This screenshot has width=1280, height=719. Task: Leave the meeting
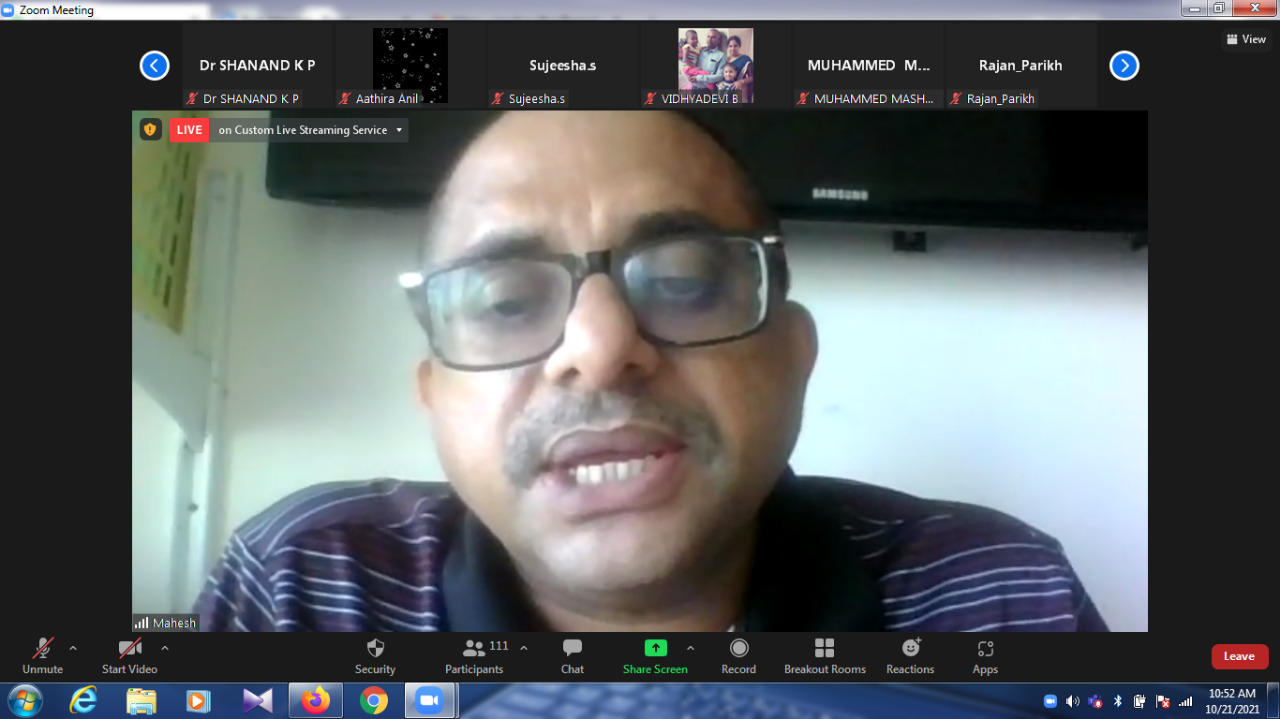(1239, 656)
